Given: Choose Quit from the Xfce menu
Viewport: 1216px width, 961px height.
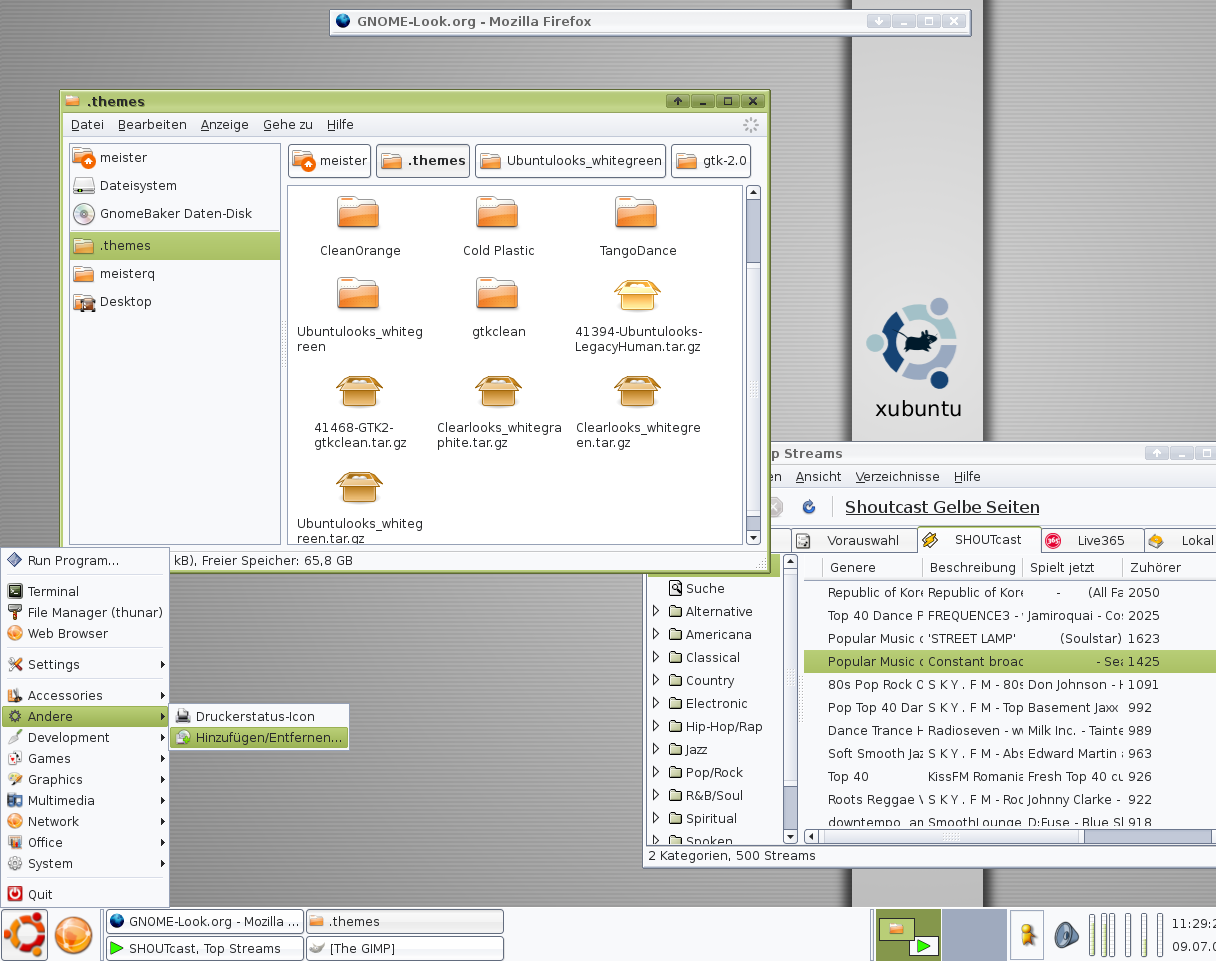Looking at the screenshot, I should pyautogui.click(x=85, y=894).
